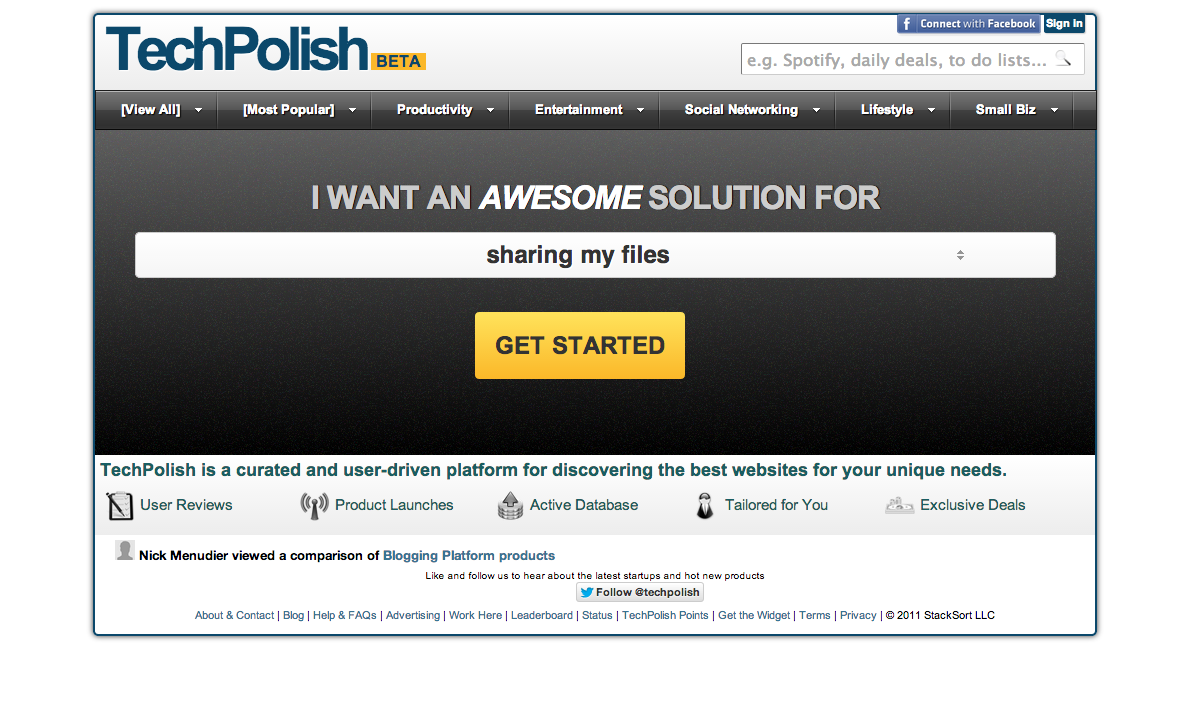Expand the [View All] dropdown arrow
Image resolution: width=1189 pixels, height=708 pixels.
tap(199, 111)
